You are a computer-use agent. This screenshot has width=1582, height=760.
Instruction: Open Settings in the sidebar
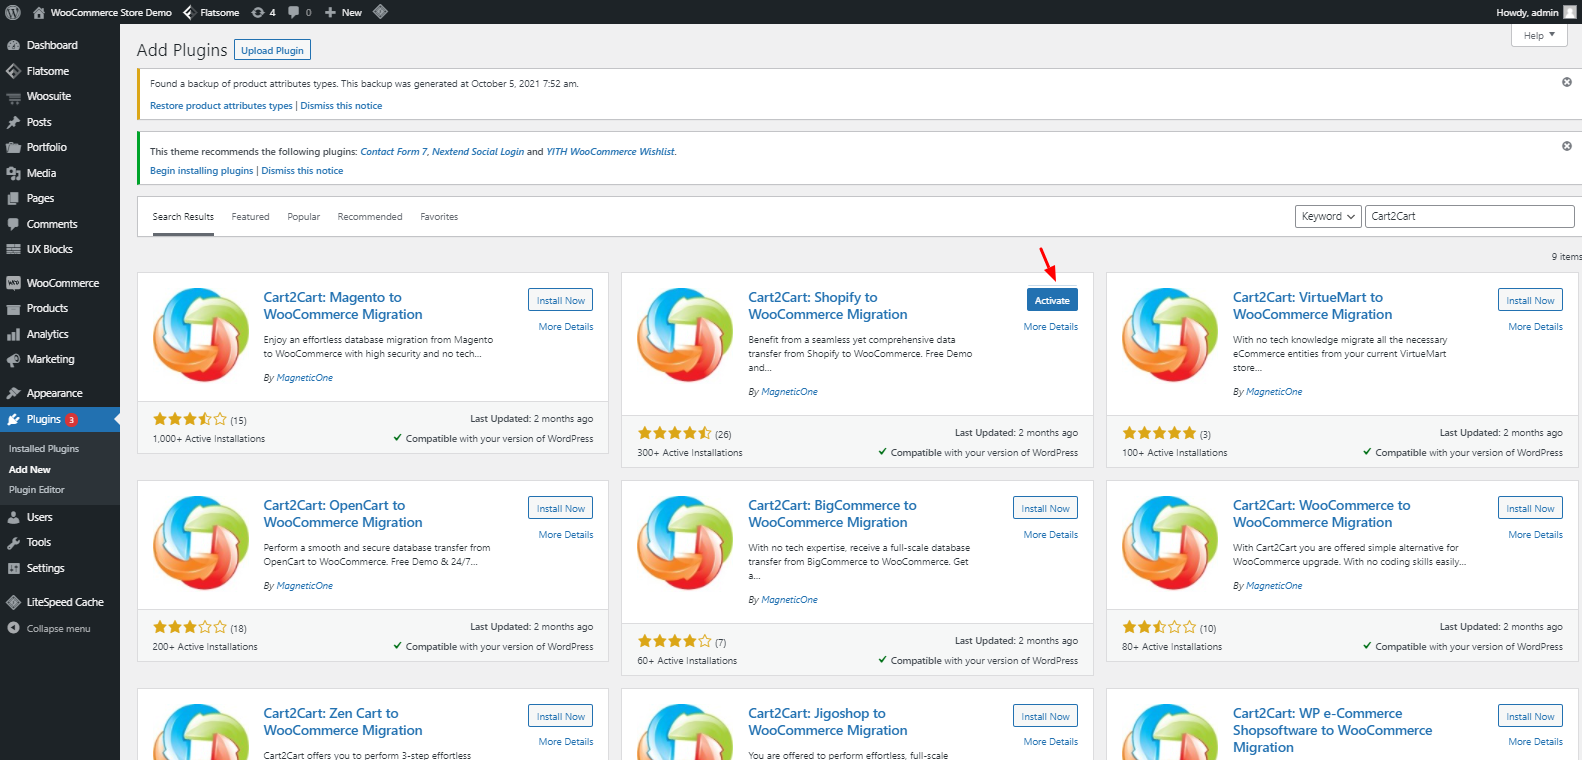(x=45, y=568)
